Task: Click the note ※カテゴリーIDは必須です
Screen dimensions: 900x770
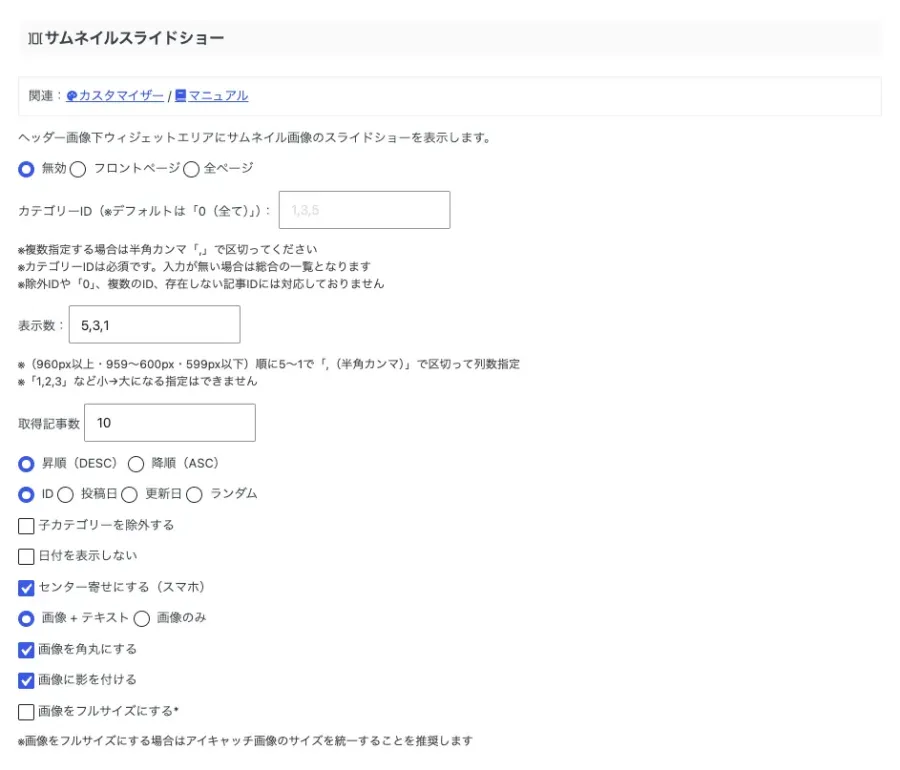Action: pyautogui.click(x=195, y=266)
